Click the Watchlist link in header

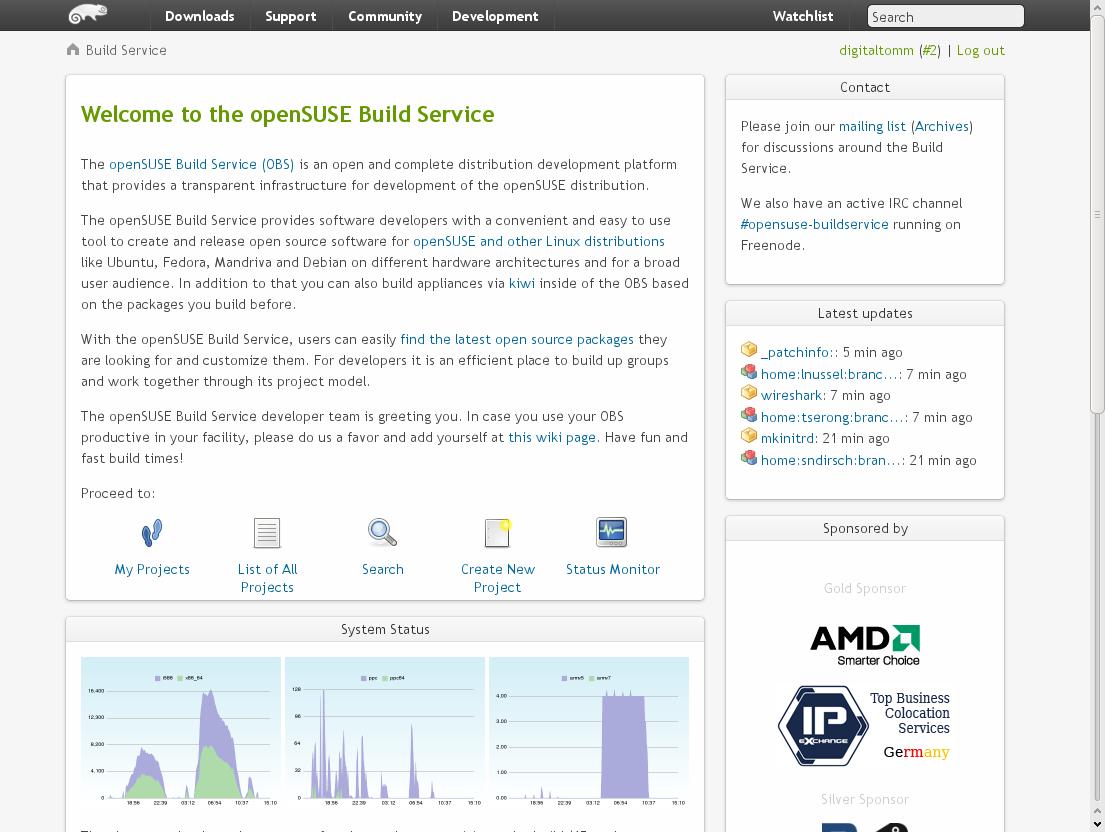pos(802,16)
